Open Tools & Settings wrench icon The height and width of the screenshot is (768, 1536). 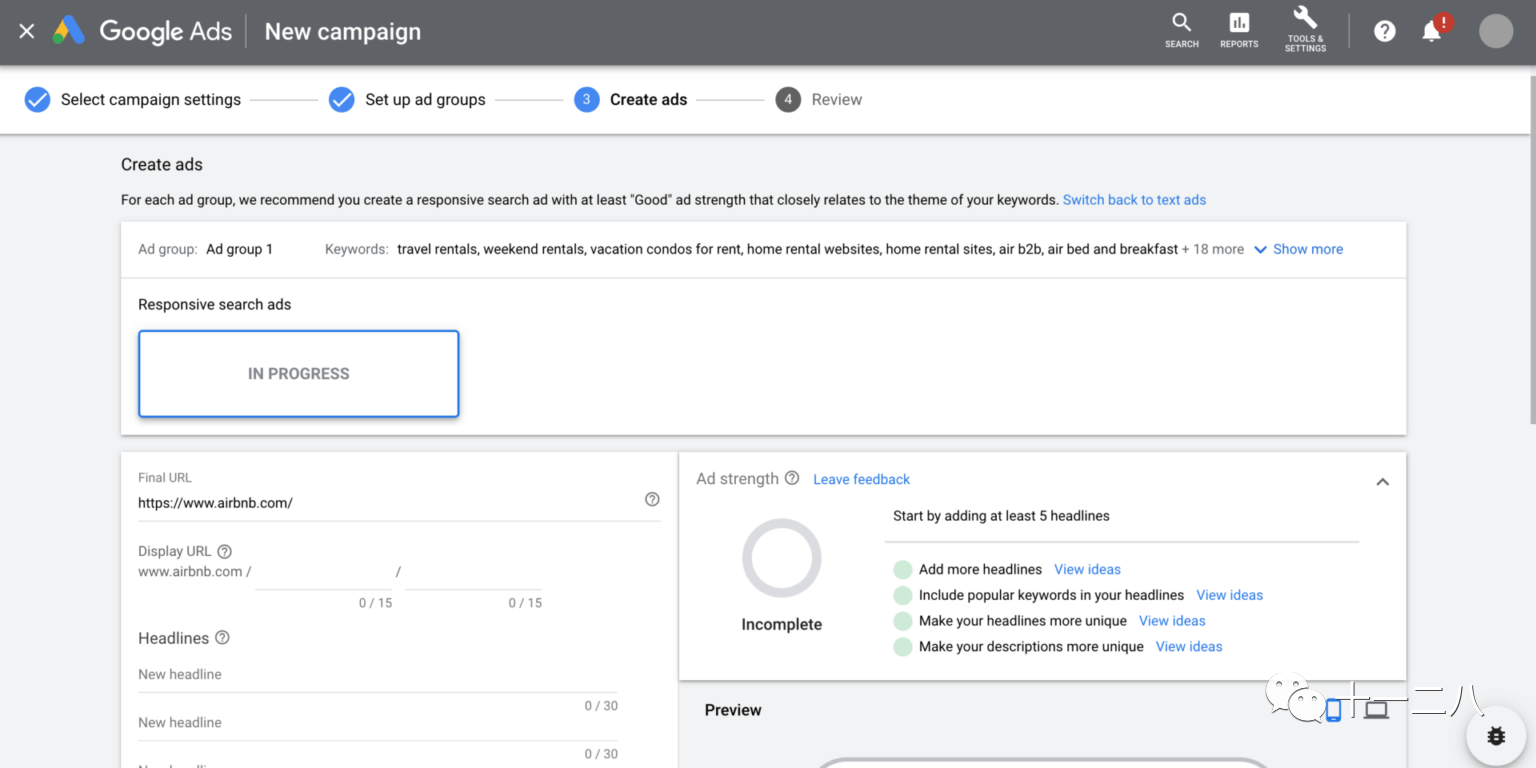1305,28
